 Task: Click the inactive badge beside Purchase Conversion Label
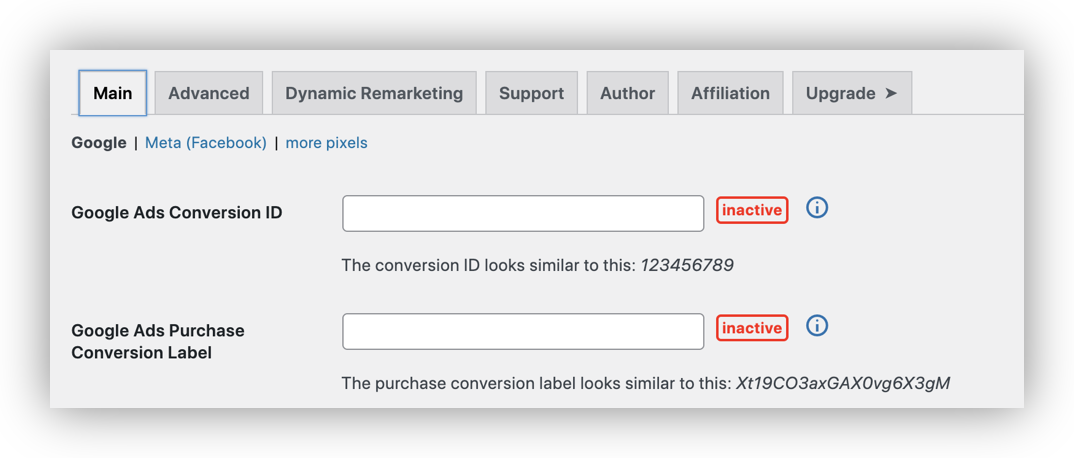(x=752, y=328)
